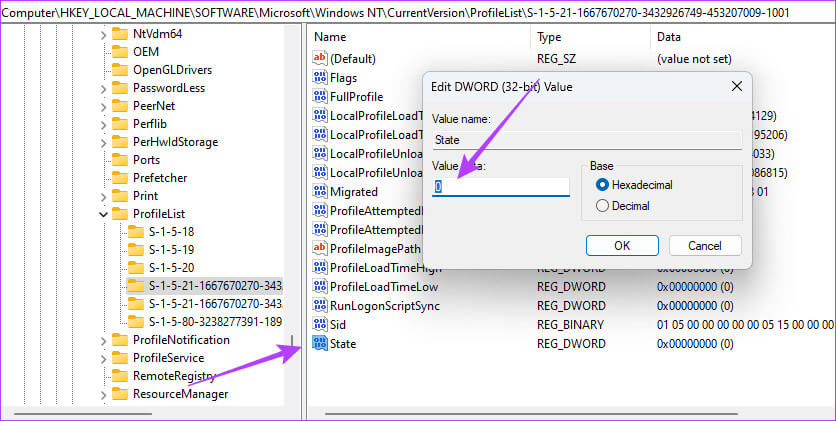Click the Flags DWORD value icon
836x421 pixels.
[x=320, y=78]
